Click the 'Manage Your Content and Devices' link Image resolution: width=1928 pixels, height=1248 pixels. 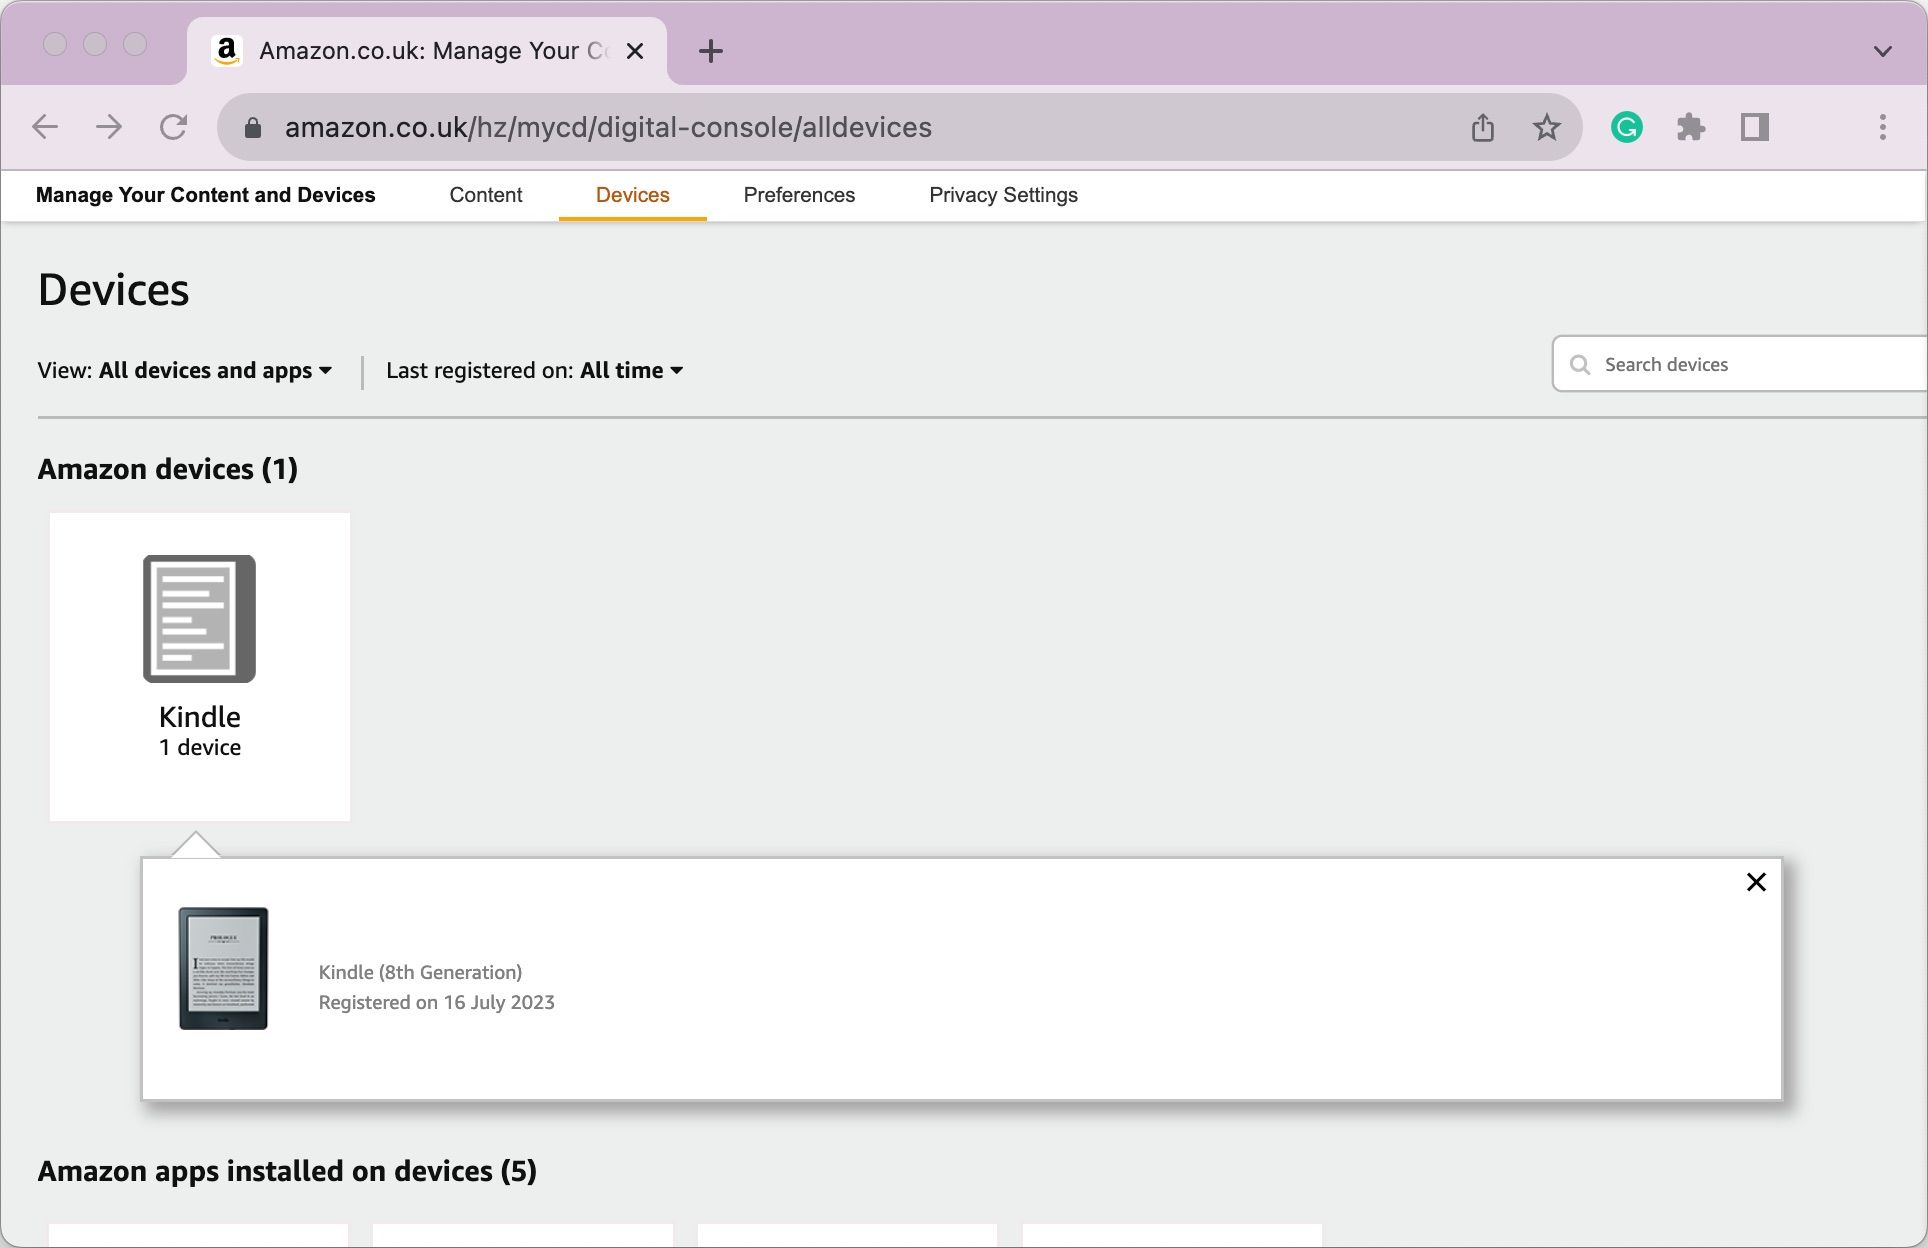206,195
